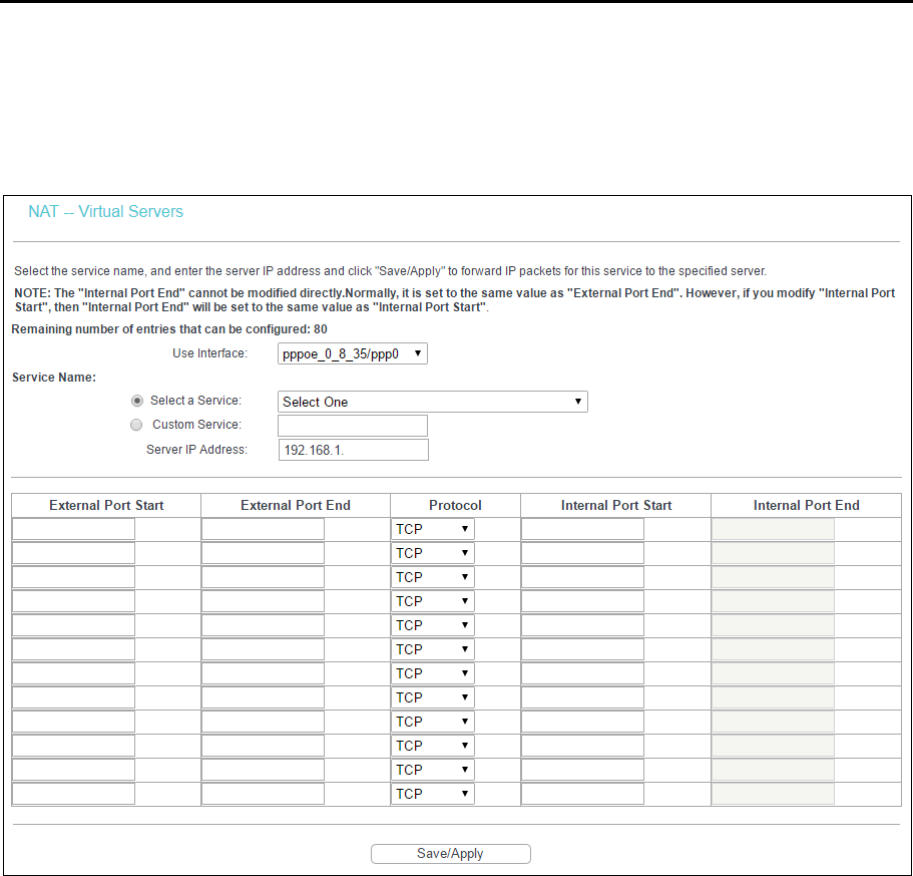This screenshot has height=876, width=913.
Task: Click third row Internal Port Start field
Action: click(582, 577)
